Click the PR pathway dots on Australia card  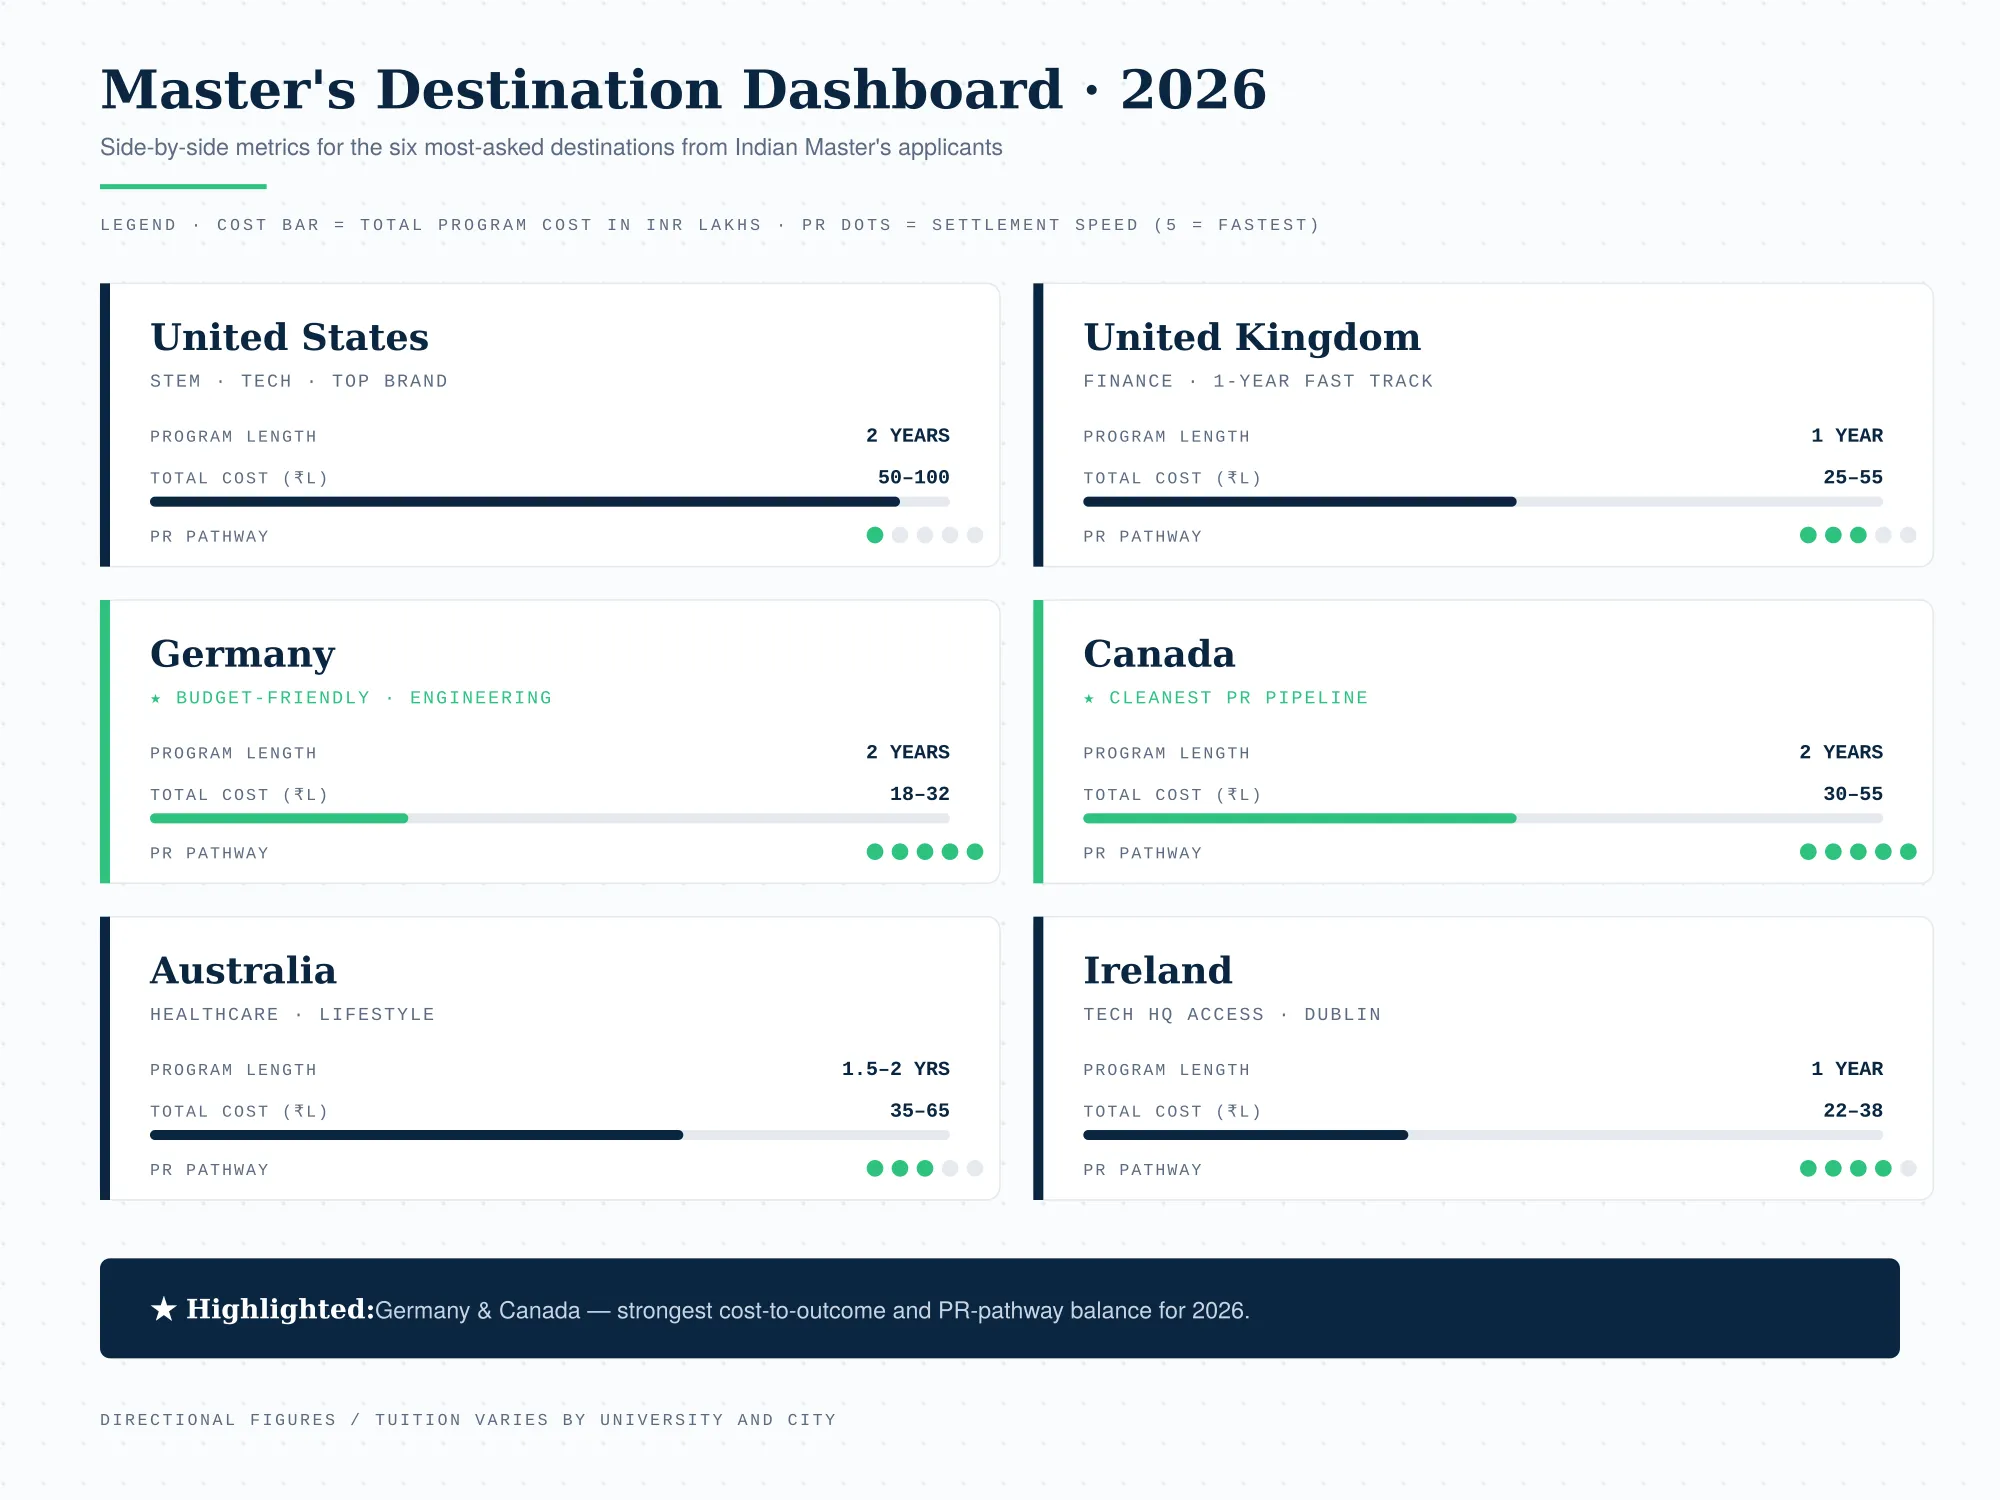click(925, 1168)
